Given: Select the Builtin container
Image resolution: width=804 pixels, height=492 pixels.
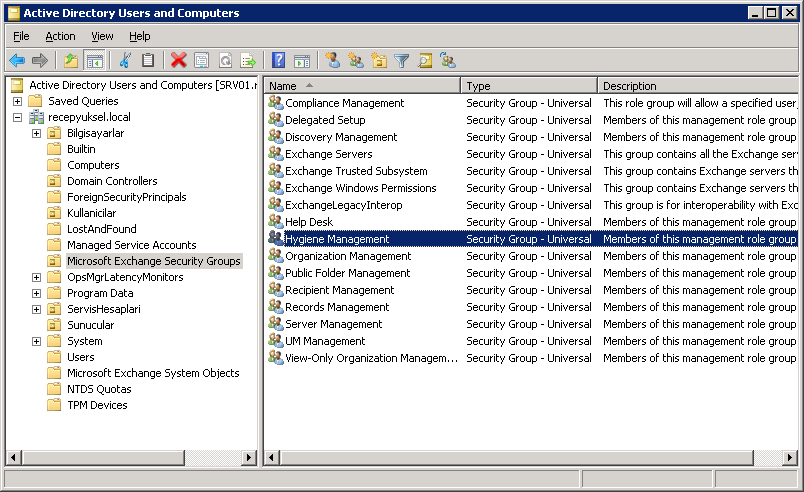Looking at the screenshot, I should click(x=81, y=149).
